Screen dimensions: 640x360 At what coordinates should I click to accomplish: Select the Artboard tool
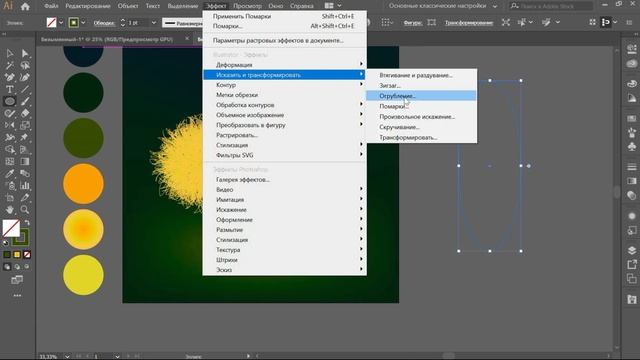(x=9, y=198)
